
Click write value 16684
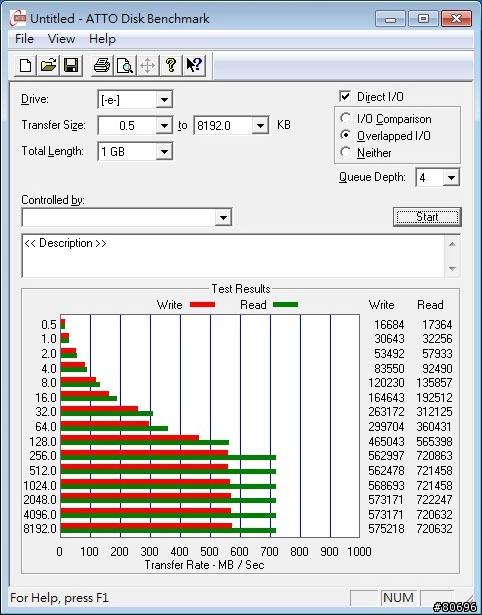(x=389, y=325)
